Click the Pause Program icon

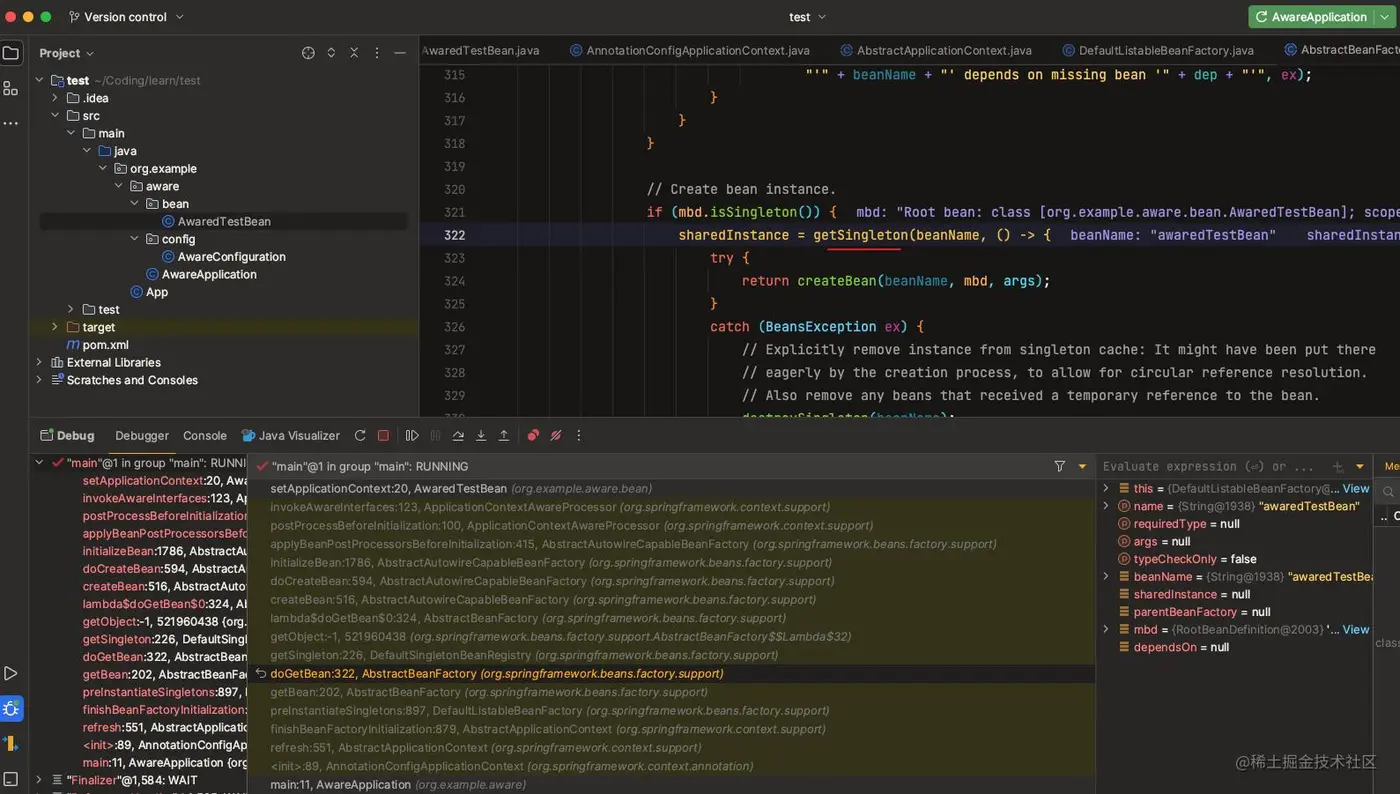click(435, 435)
